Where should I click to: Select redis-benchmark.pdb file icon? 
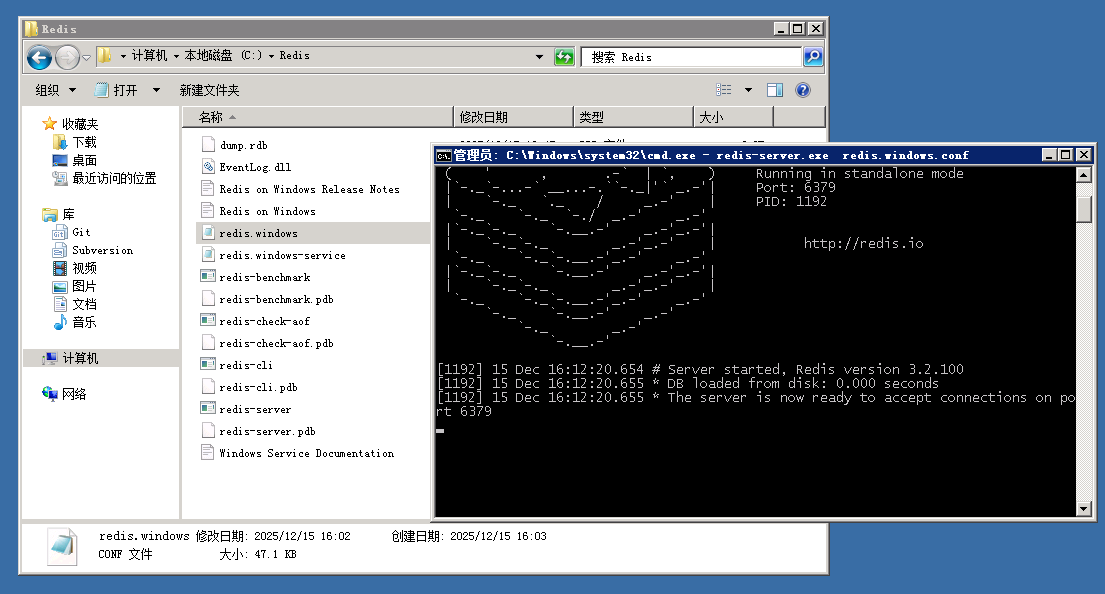pos(208,299)
